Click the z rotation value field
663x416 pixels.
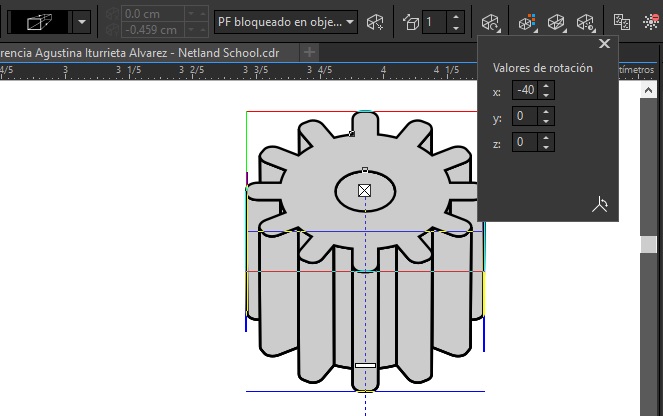[x=525, y=142]
